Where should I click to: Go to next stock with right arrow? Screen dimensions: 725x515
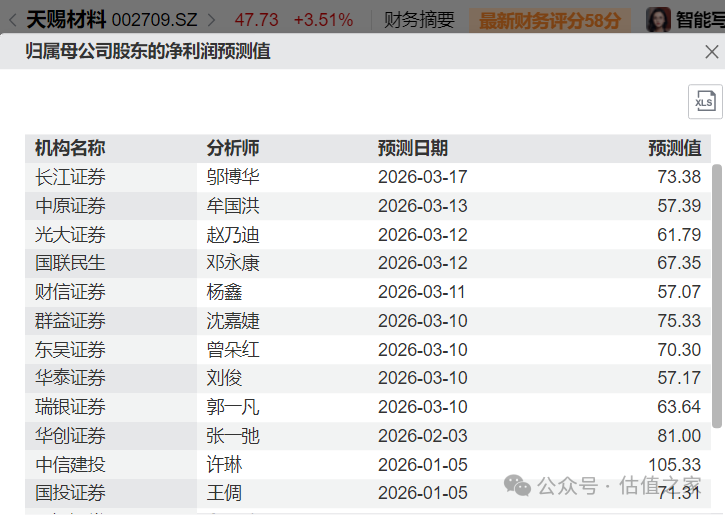point(211,20)
